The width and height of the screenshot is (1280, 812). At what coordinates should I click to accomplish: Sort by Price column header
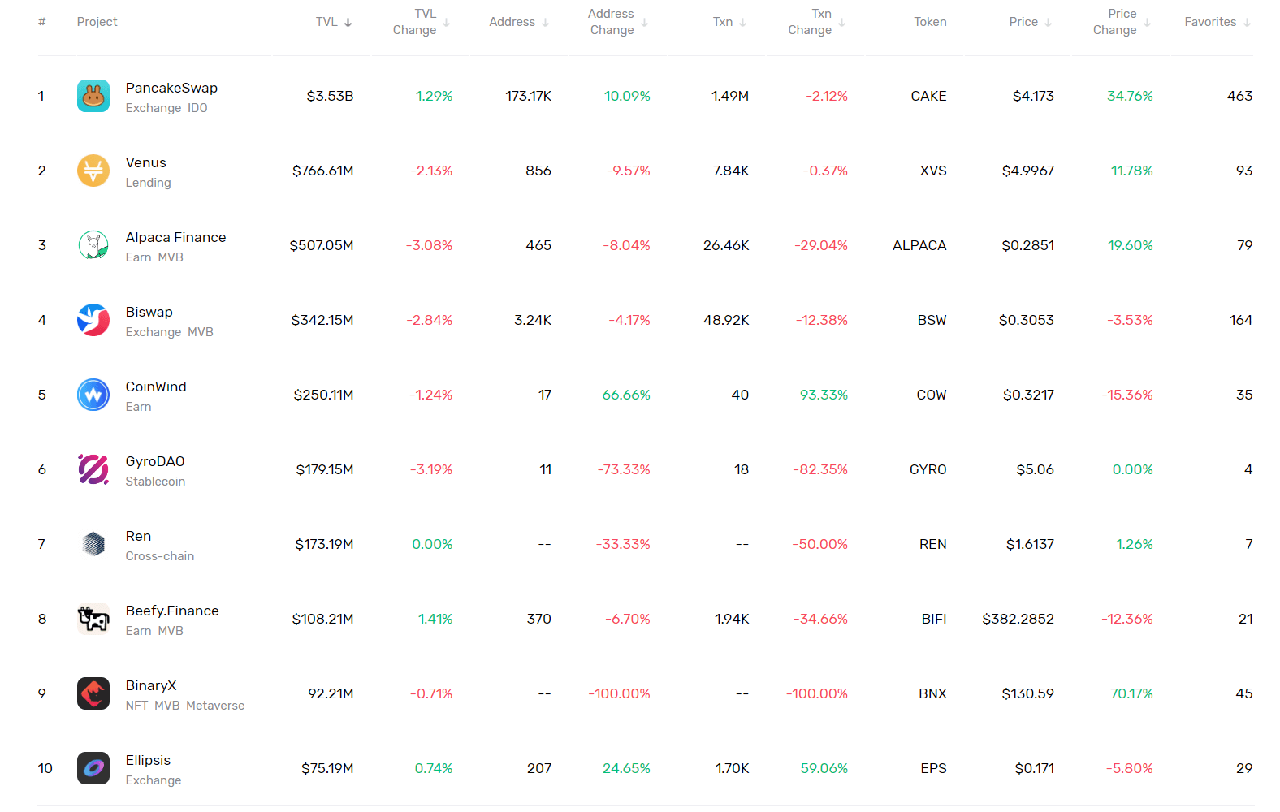pyautogui.click(x=1031, y=22)
